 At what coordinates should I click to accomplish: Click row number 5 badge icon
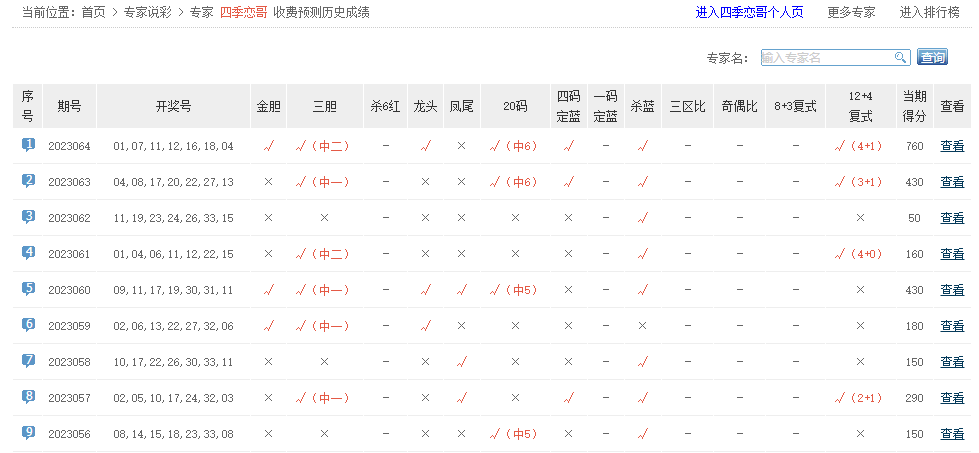28,289
